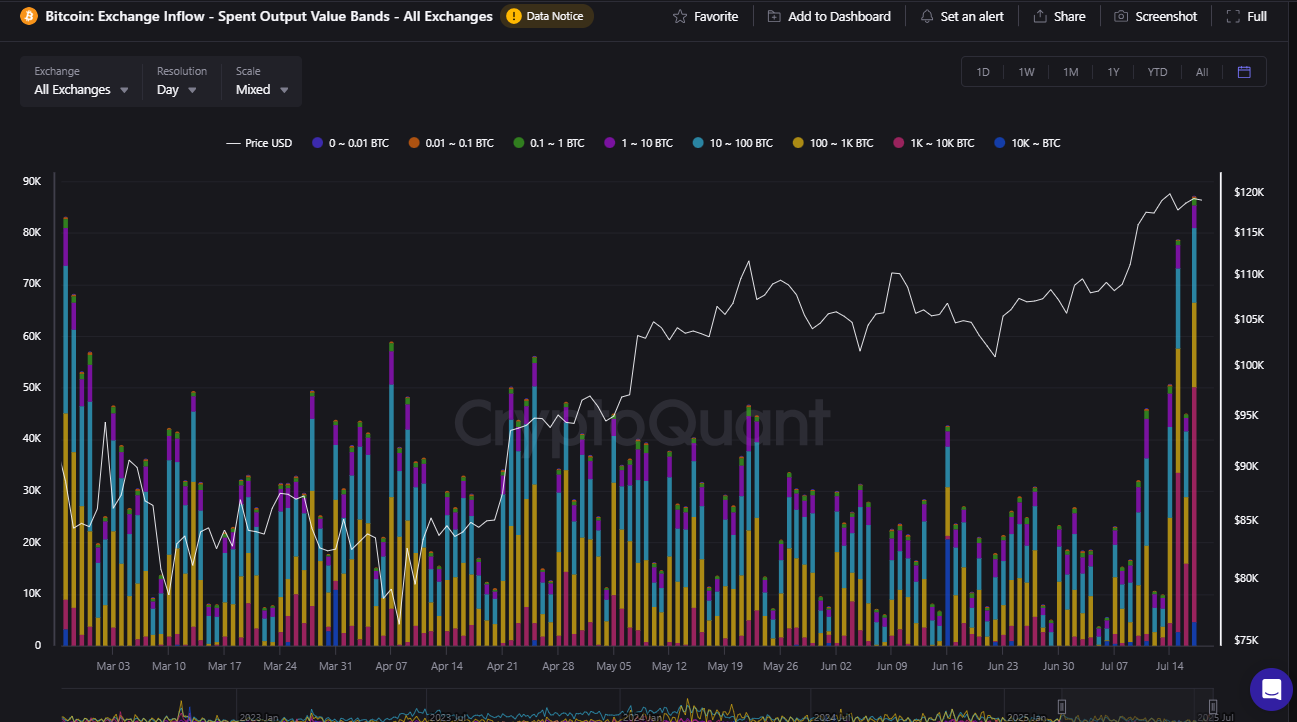Toggle the 1K ~ 10K BTC series
The width and height of the screenshot is (1297, 722).
pos(932,143)
